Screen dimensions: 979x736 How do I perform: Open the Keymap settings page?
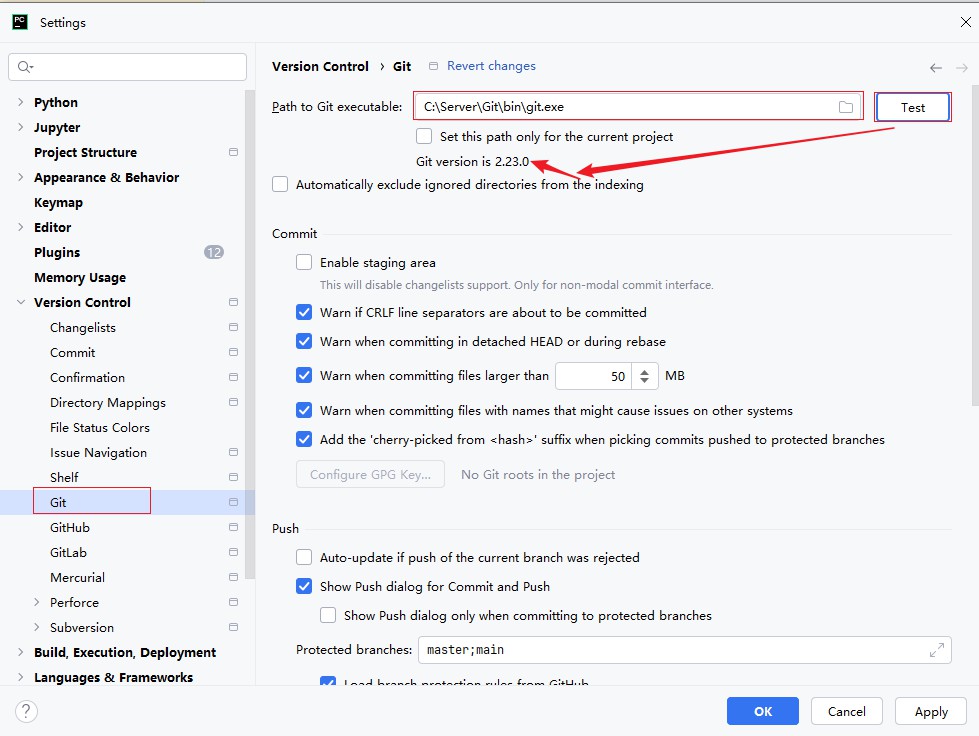58,202
